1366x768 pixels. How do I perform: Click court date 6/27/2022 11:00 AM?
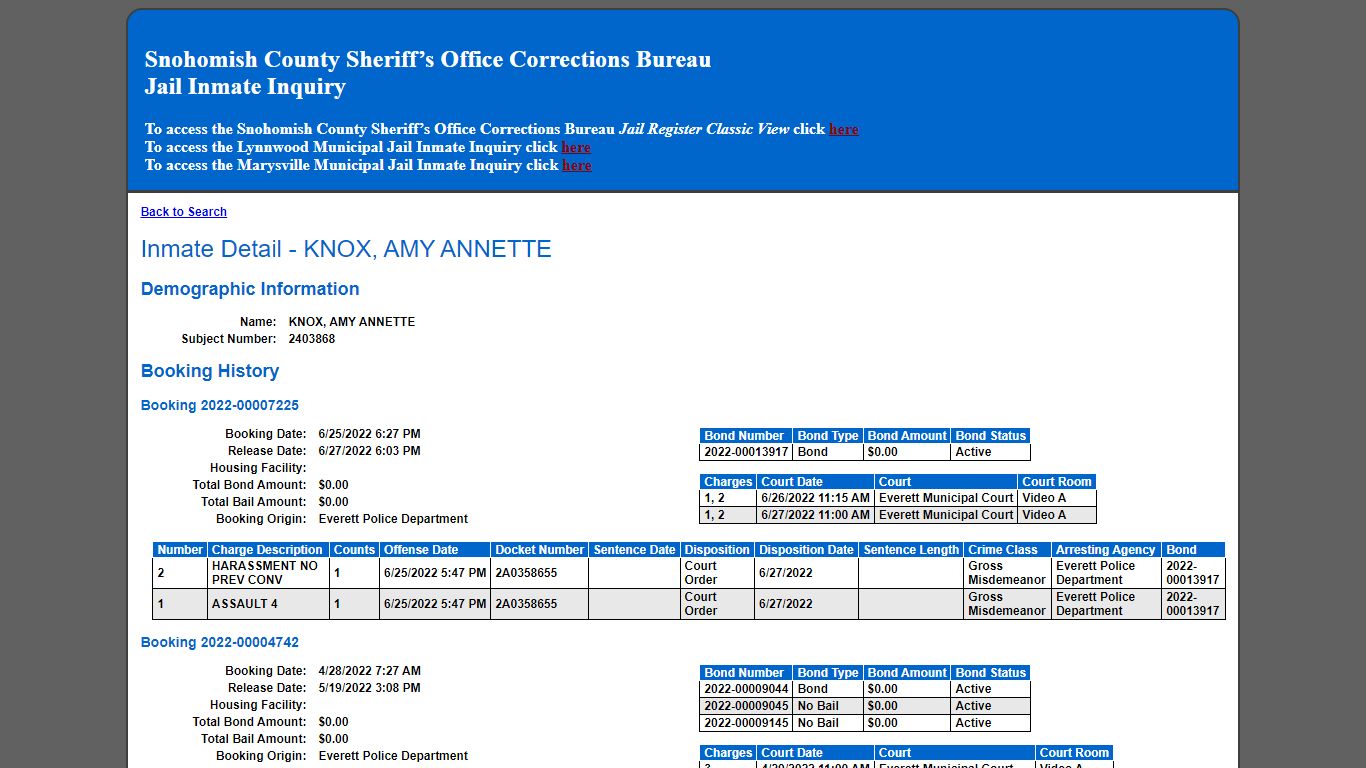click(815, 515)
